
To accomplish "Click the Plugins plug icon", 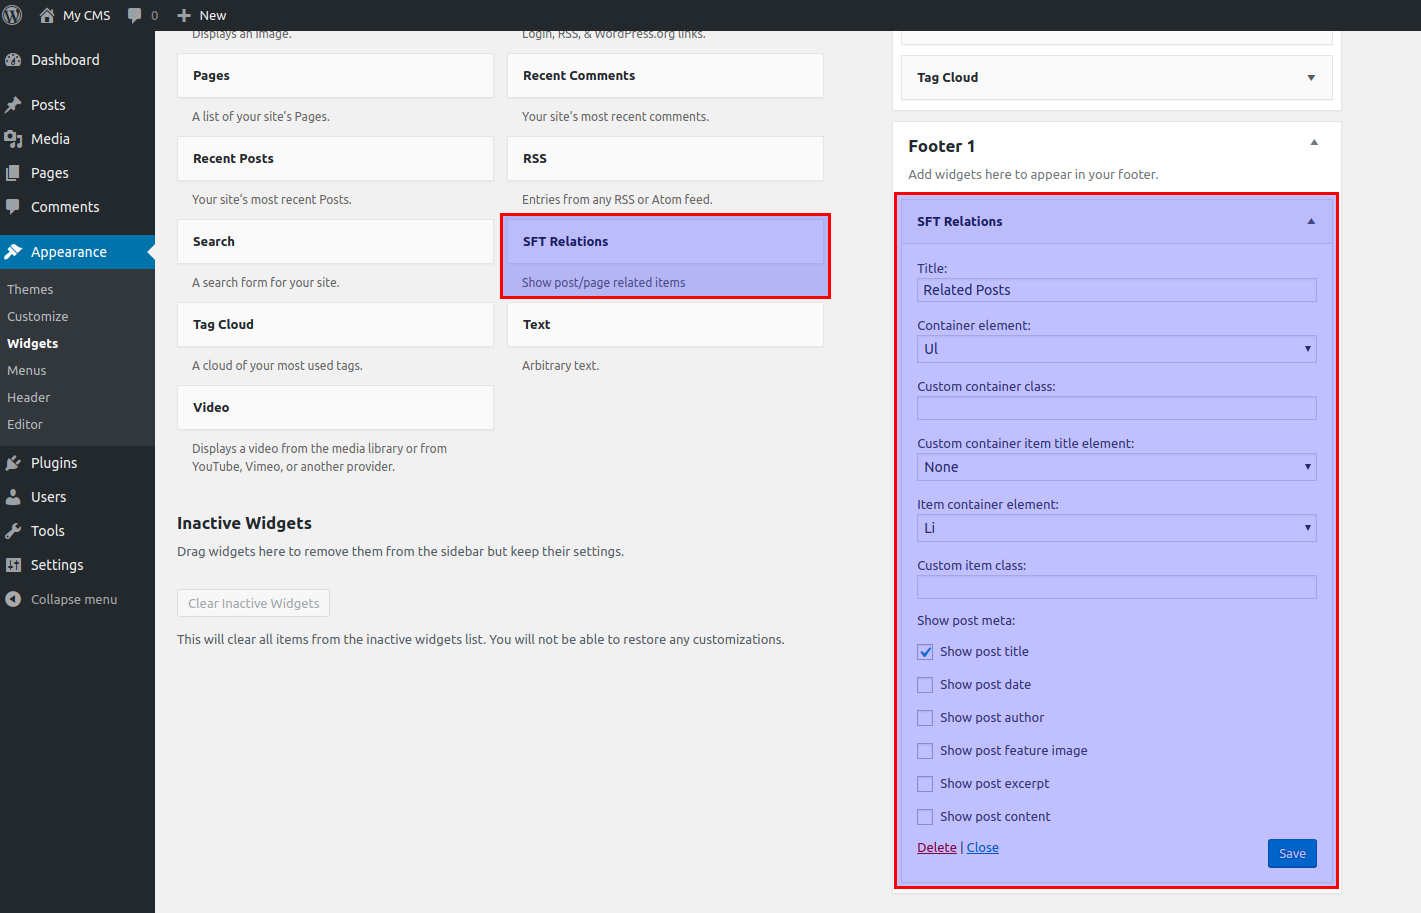I will tap(13, 463).
